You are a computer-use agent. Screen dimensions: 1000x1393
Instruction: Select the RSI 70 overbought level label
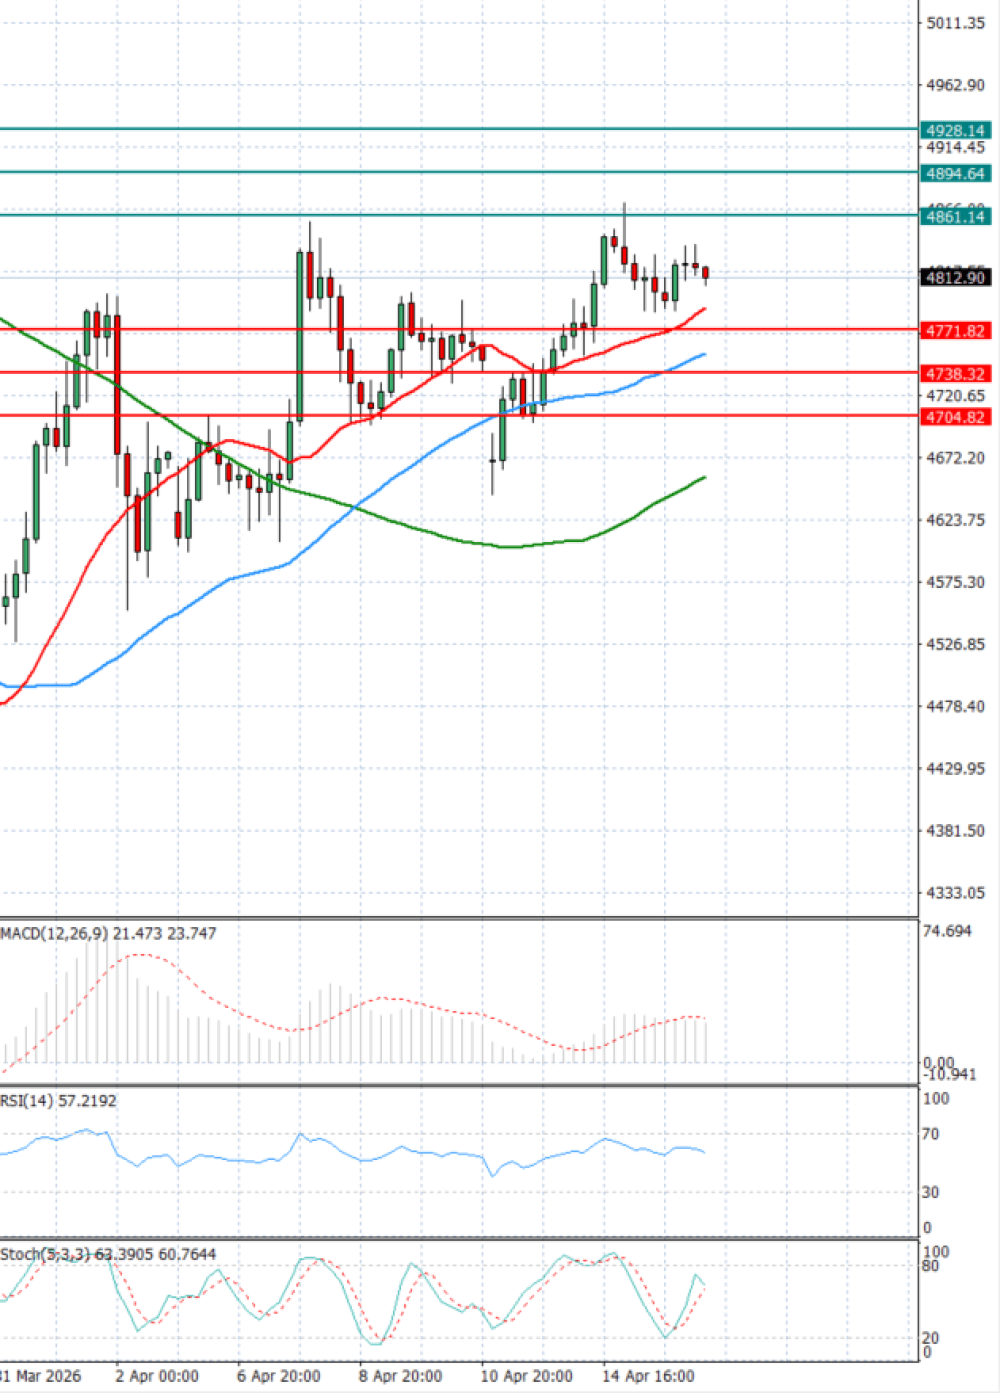coord(931,1134)
